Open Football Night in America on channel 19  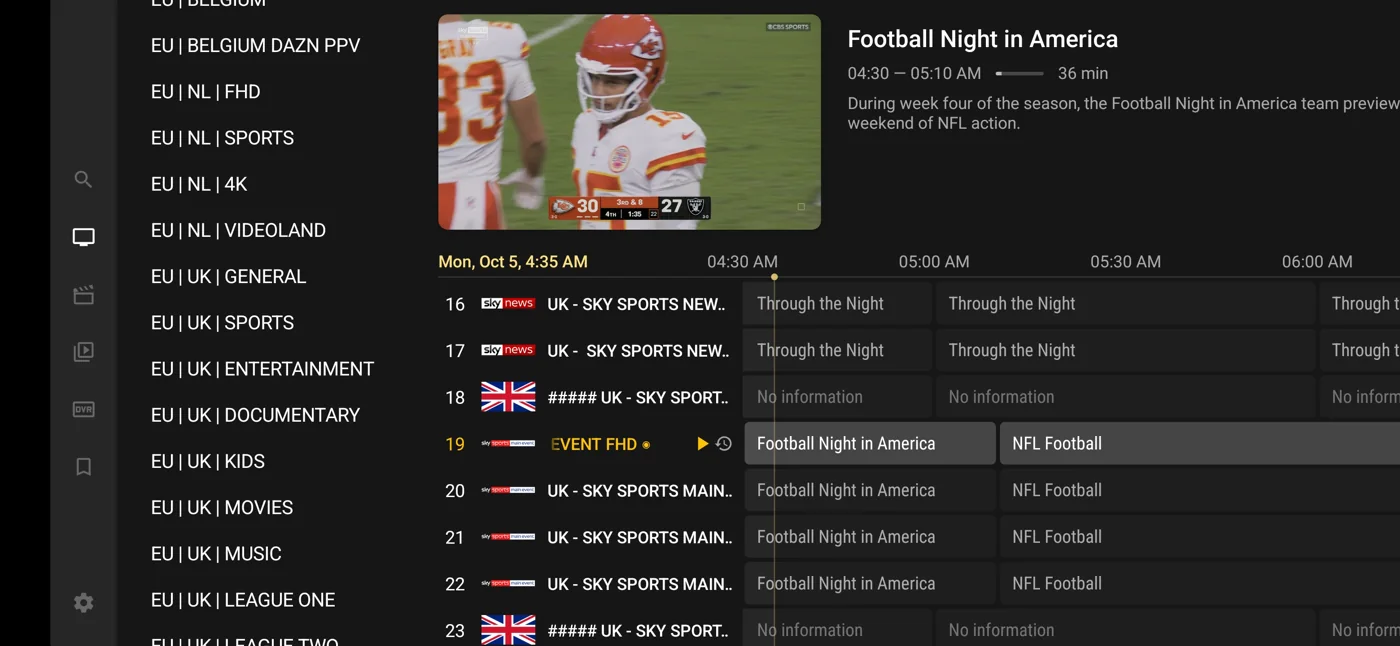coord(870,444)
